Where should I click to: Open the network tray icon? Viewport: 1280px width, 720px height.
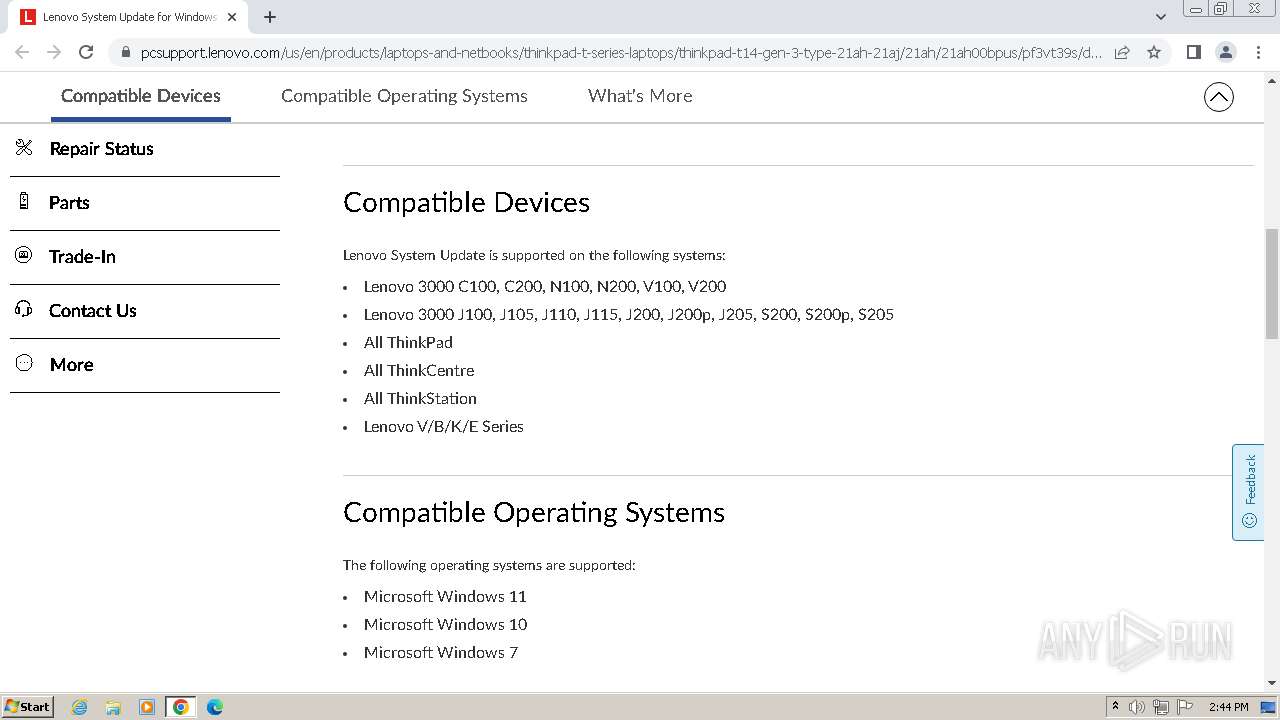[x=1161, y=707]
